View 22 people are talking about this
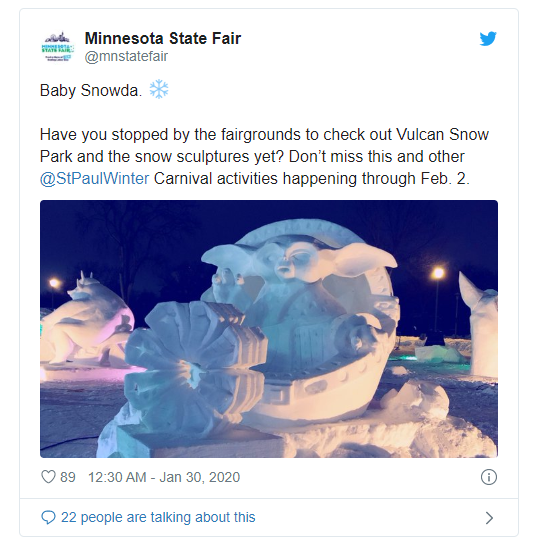The height and width of the screenshot is (549, 536). click(x=158, y=517)
